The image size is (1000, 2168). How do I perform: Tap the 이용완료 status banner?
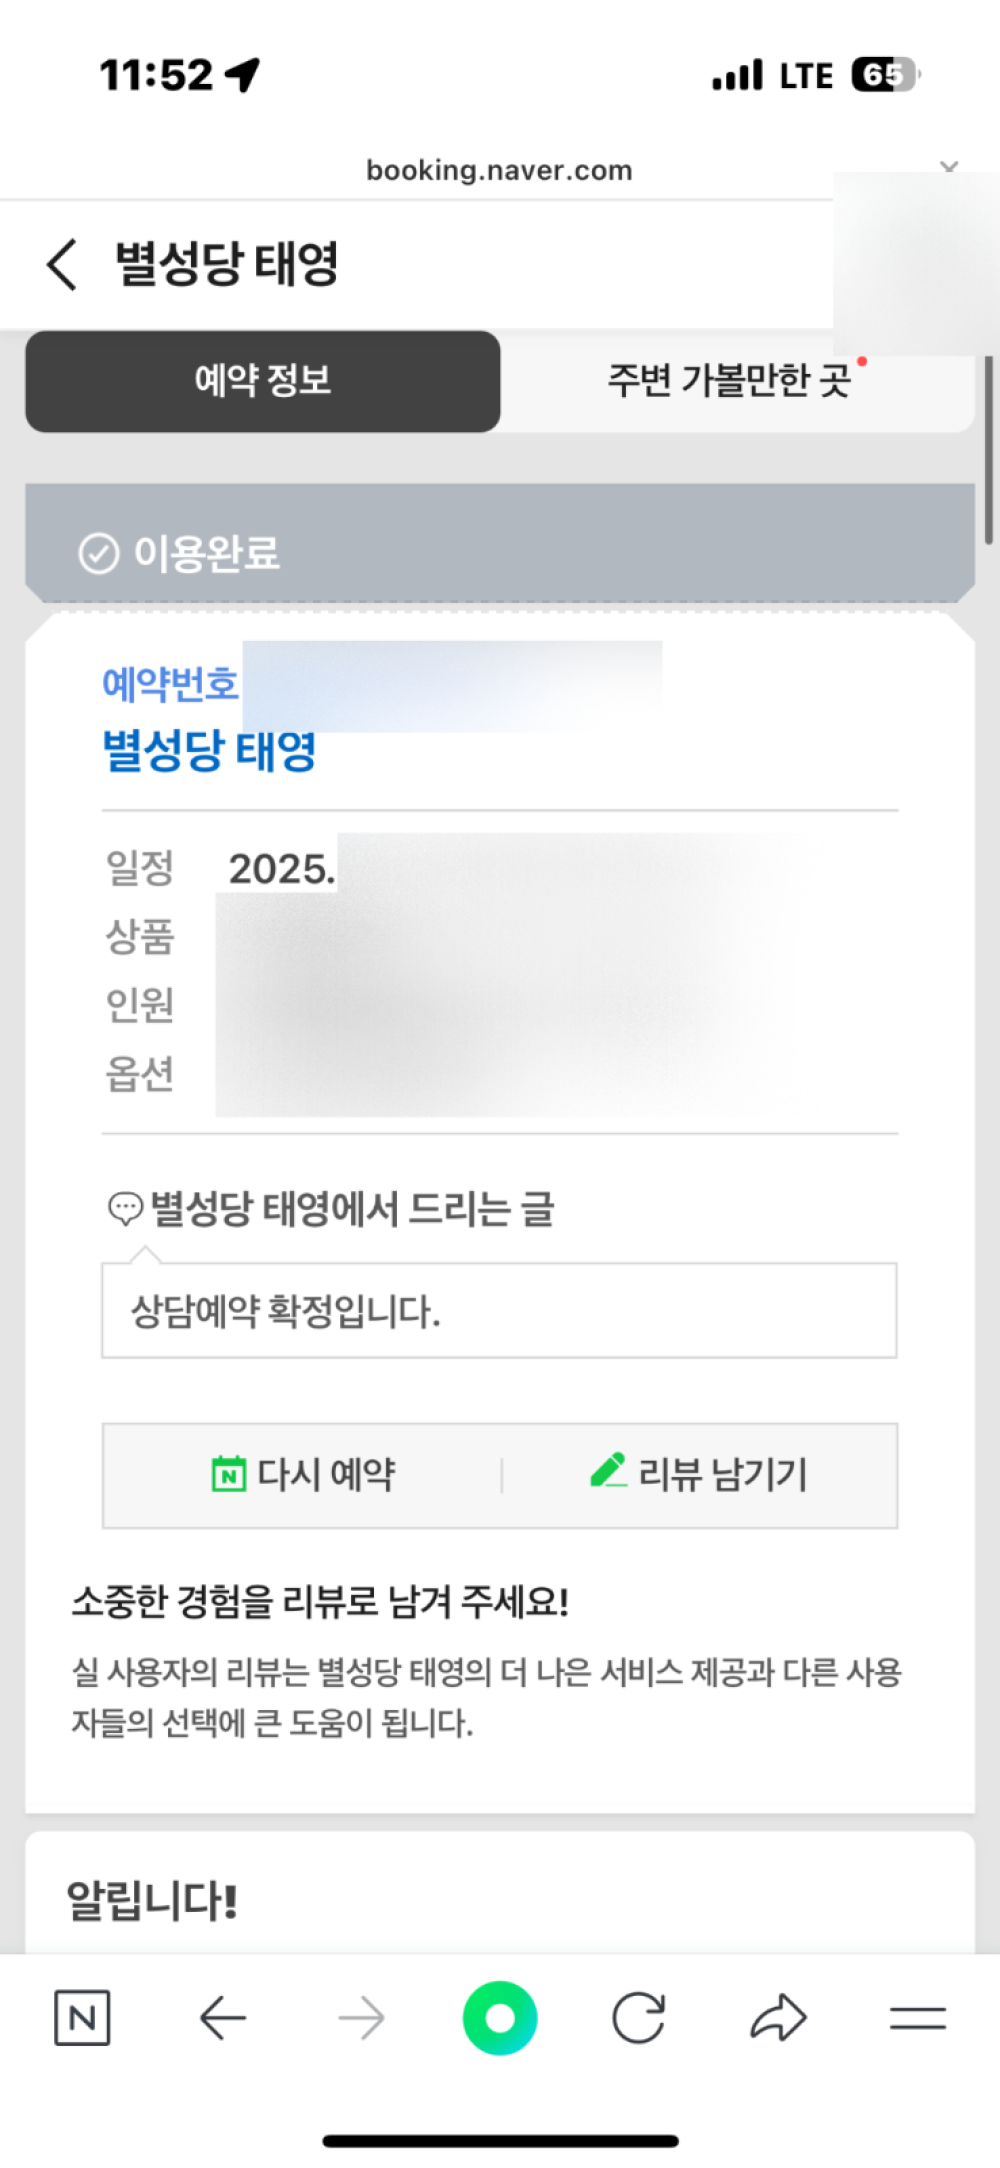point(499,553)
